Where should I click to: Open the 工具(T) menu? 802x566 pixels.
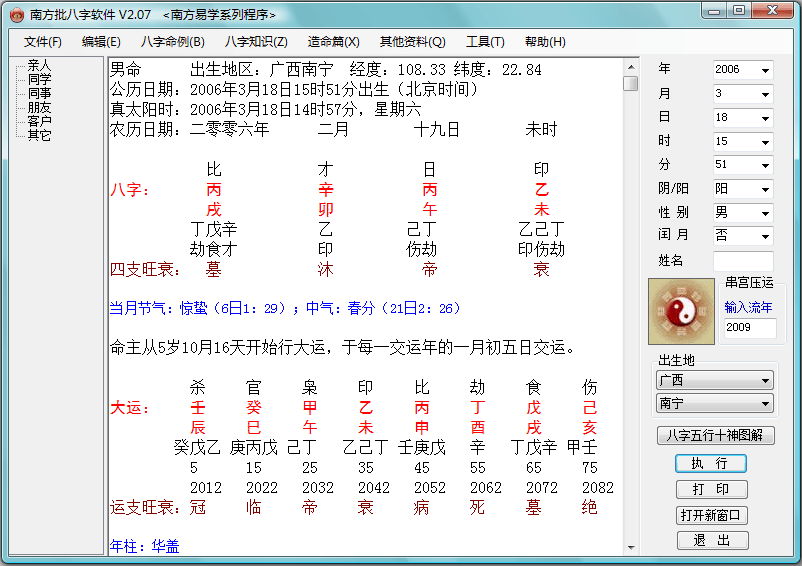coord(485,42)
